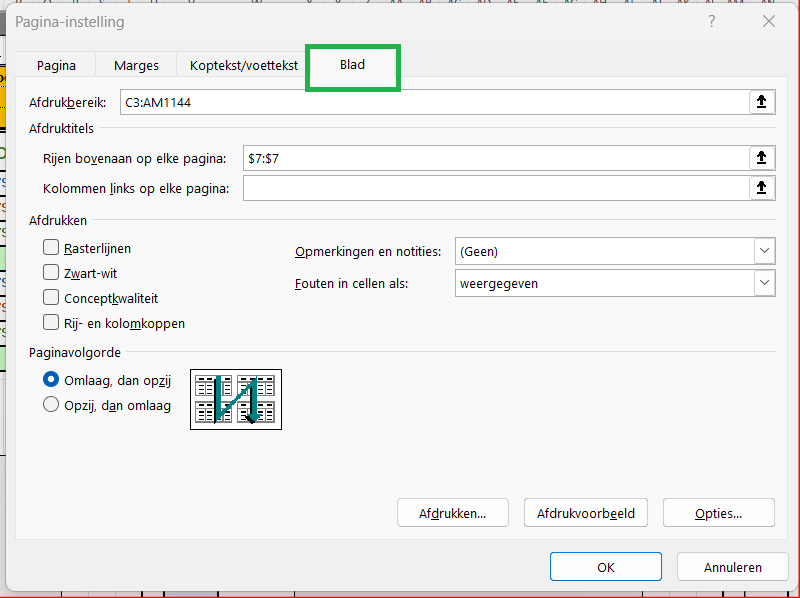Collapse dialog using Afdrukbereik range selector arrow

tap(762, 102)
